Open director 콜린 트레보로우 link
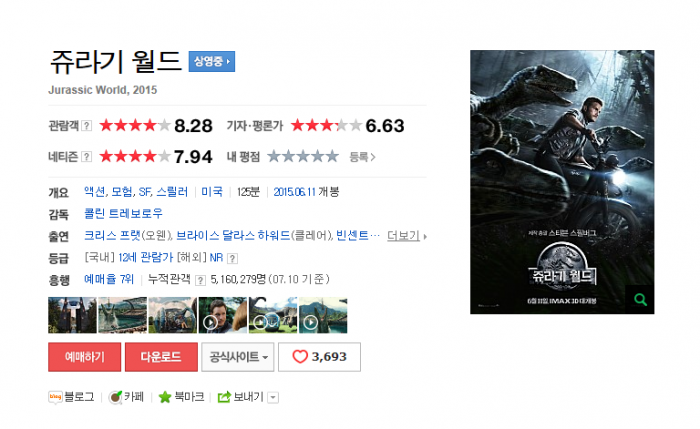Viewport: 700px width, 429px height. click(124, 213)
